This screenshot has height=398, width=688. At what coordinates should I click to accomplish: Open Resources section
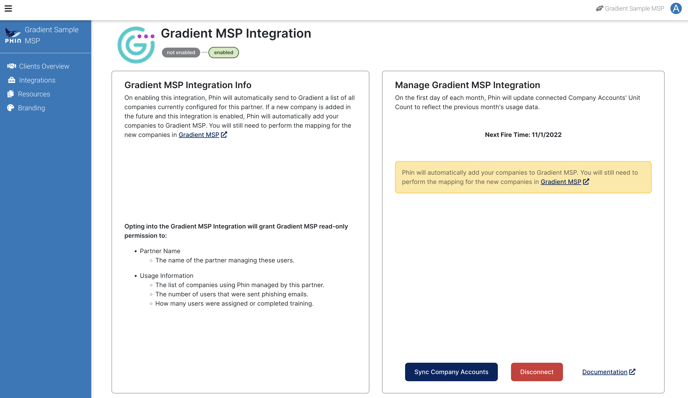pos(34,94)
